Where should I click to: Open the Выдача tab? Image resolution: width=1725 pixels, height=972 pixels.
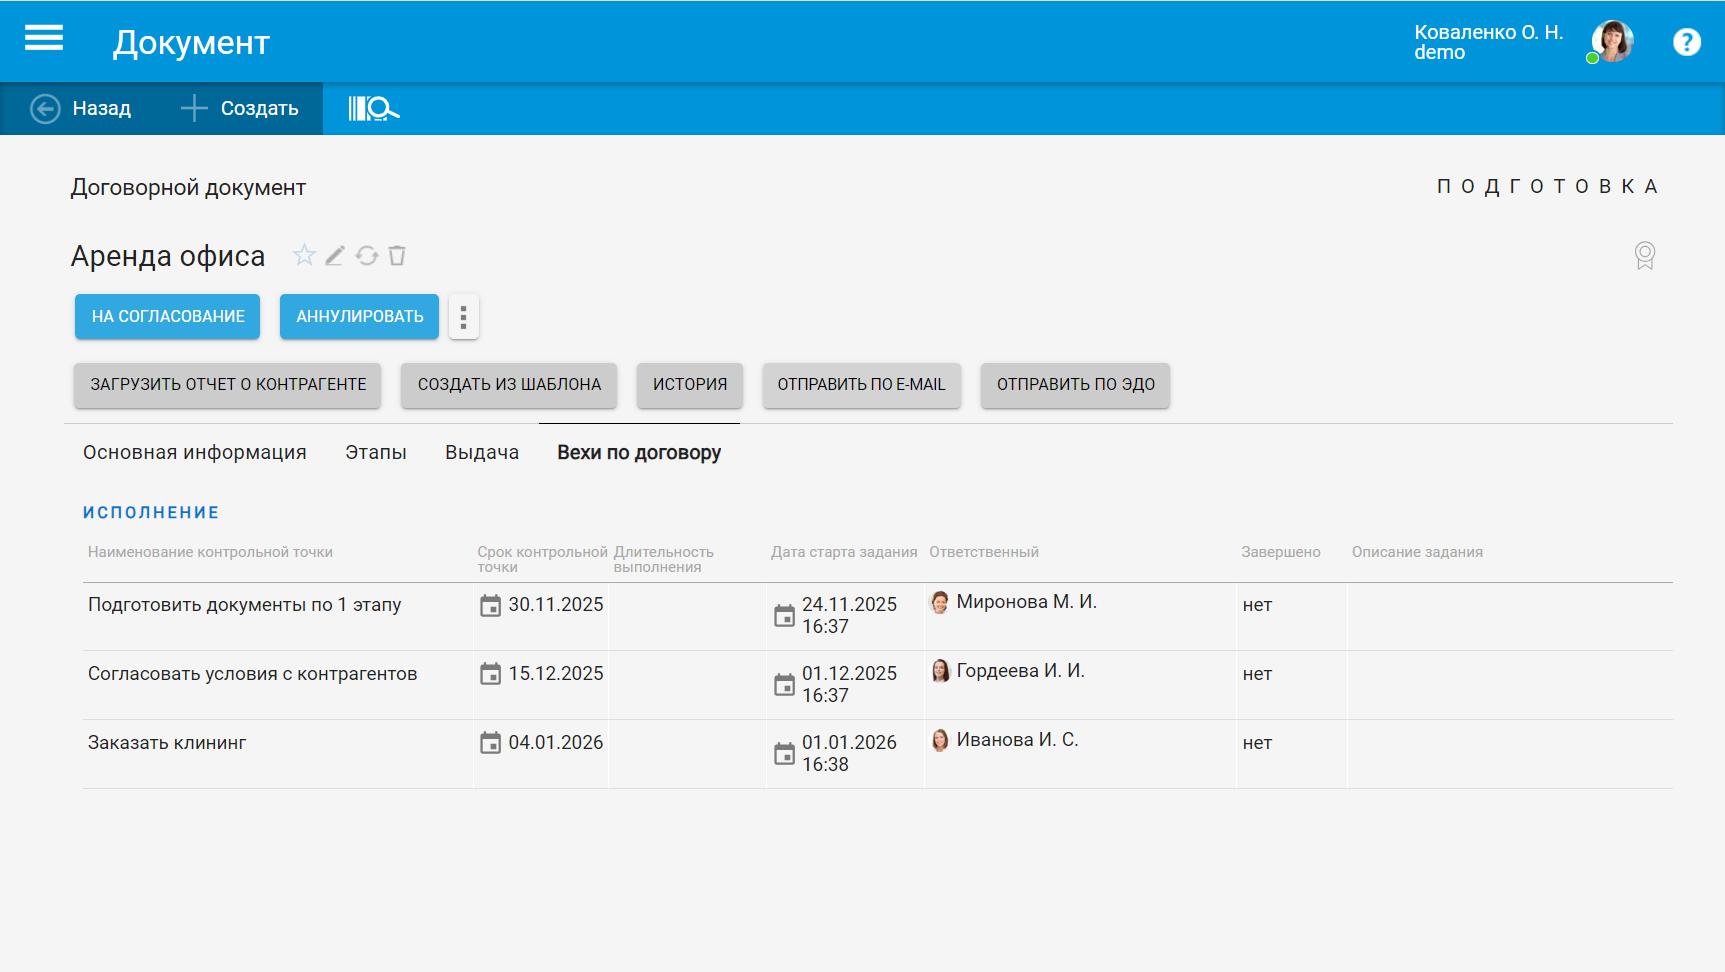pyautogui.click(x=482, y=453)
